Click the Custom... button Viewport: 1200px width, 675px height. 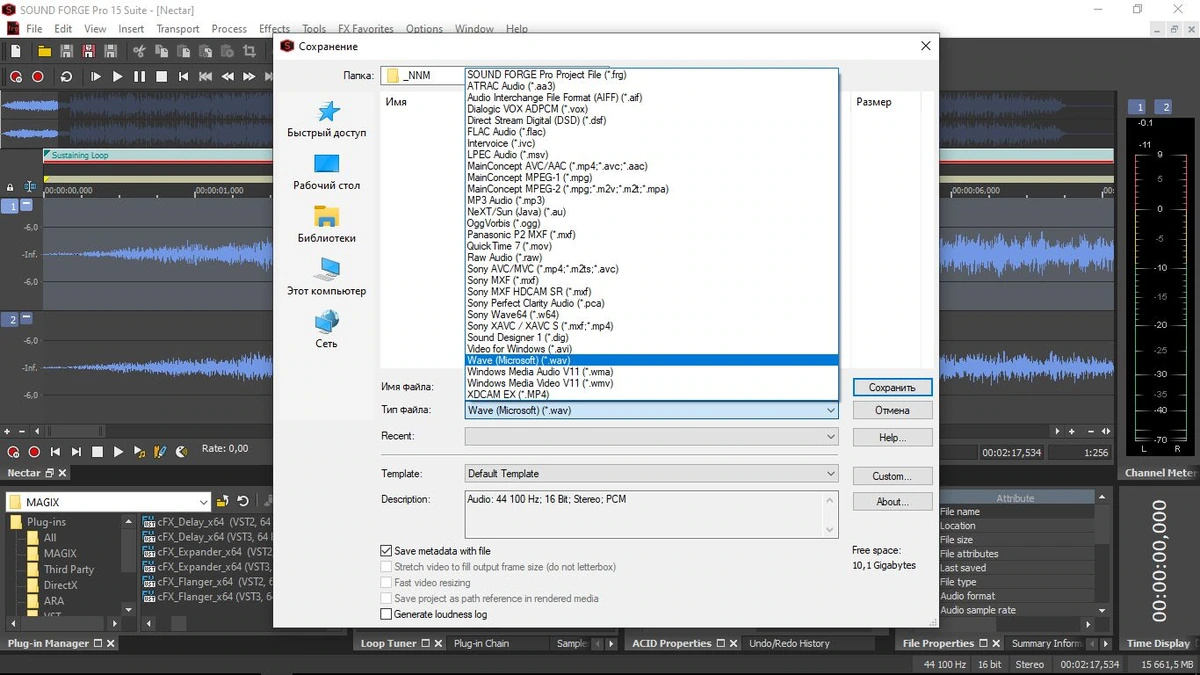(892, 476)
